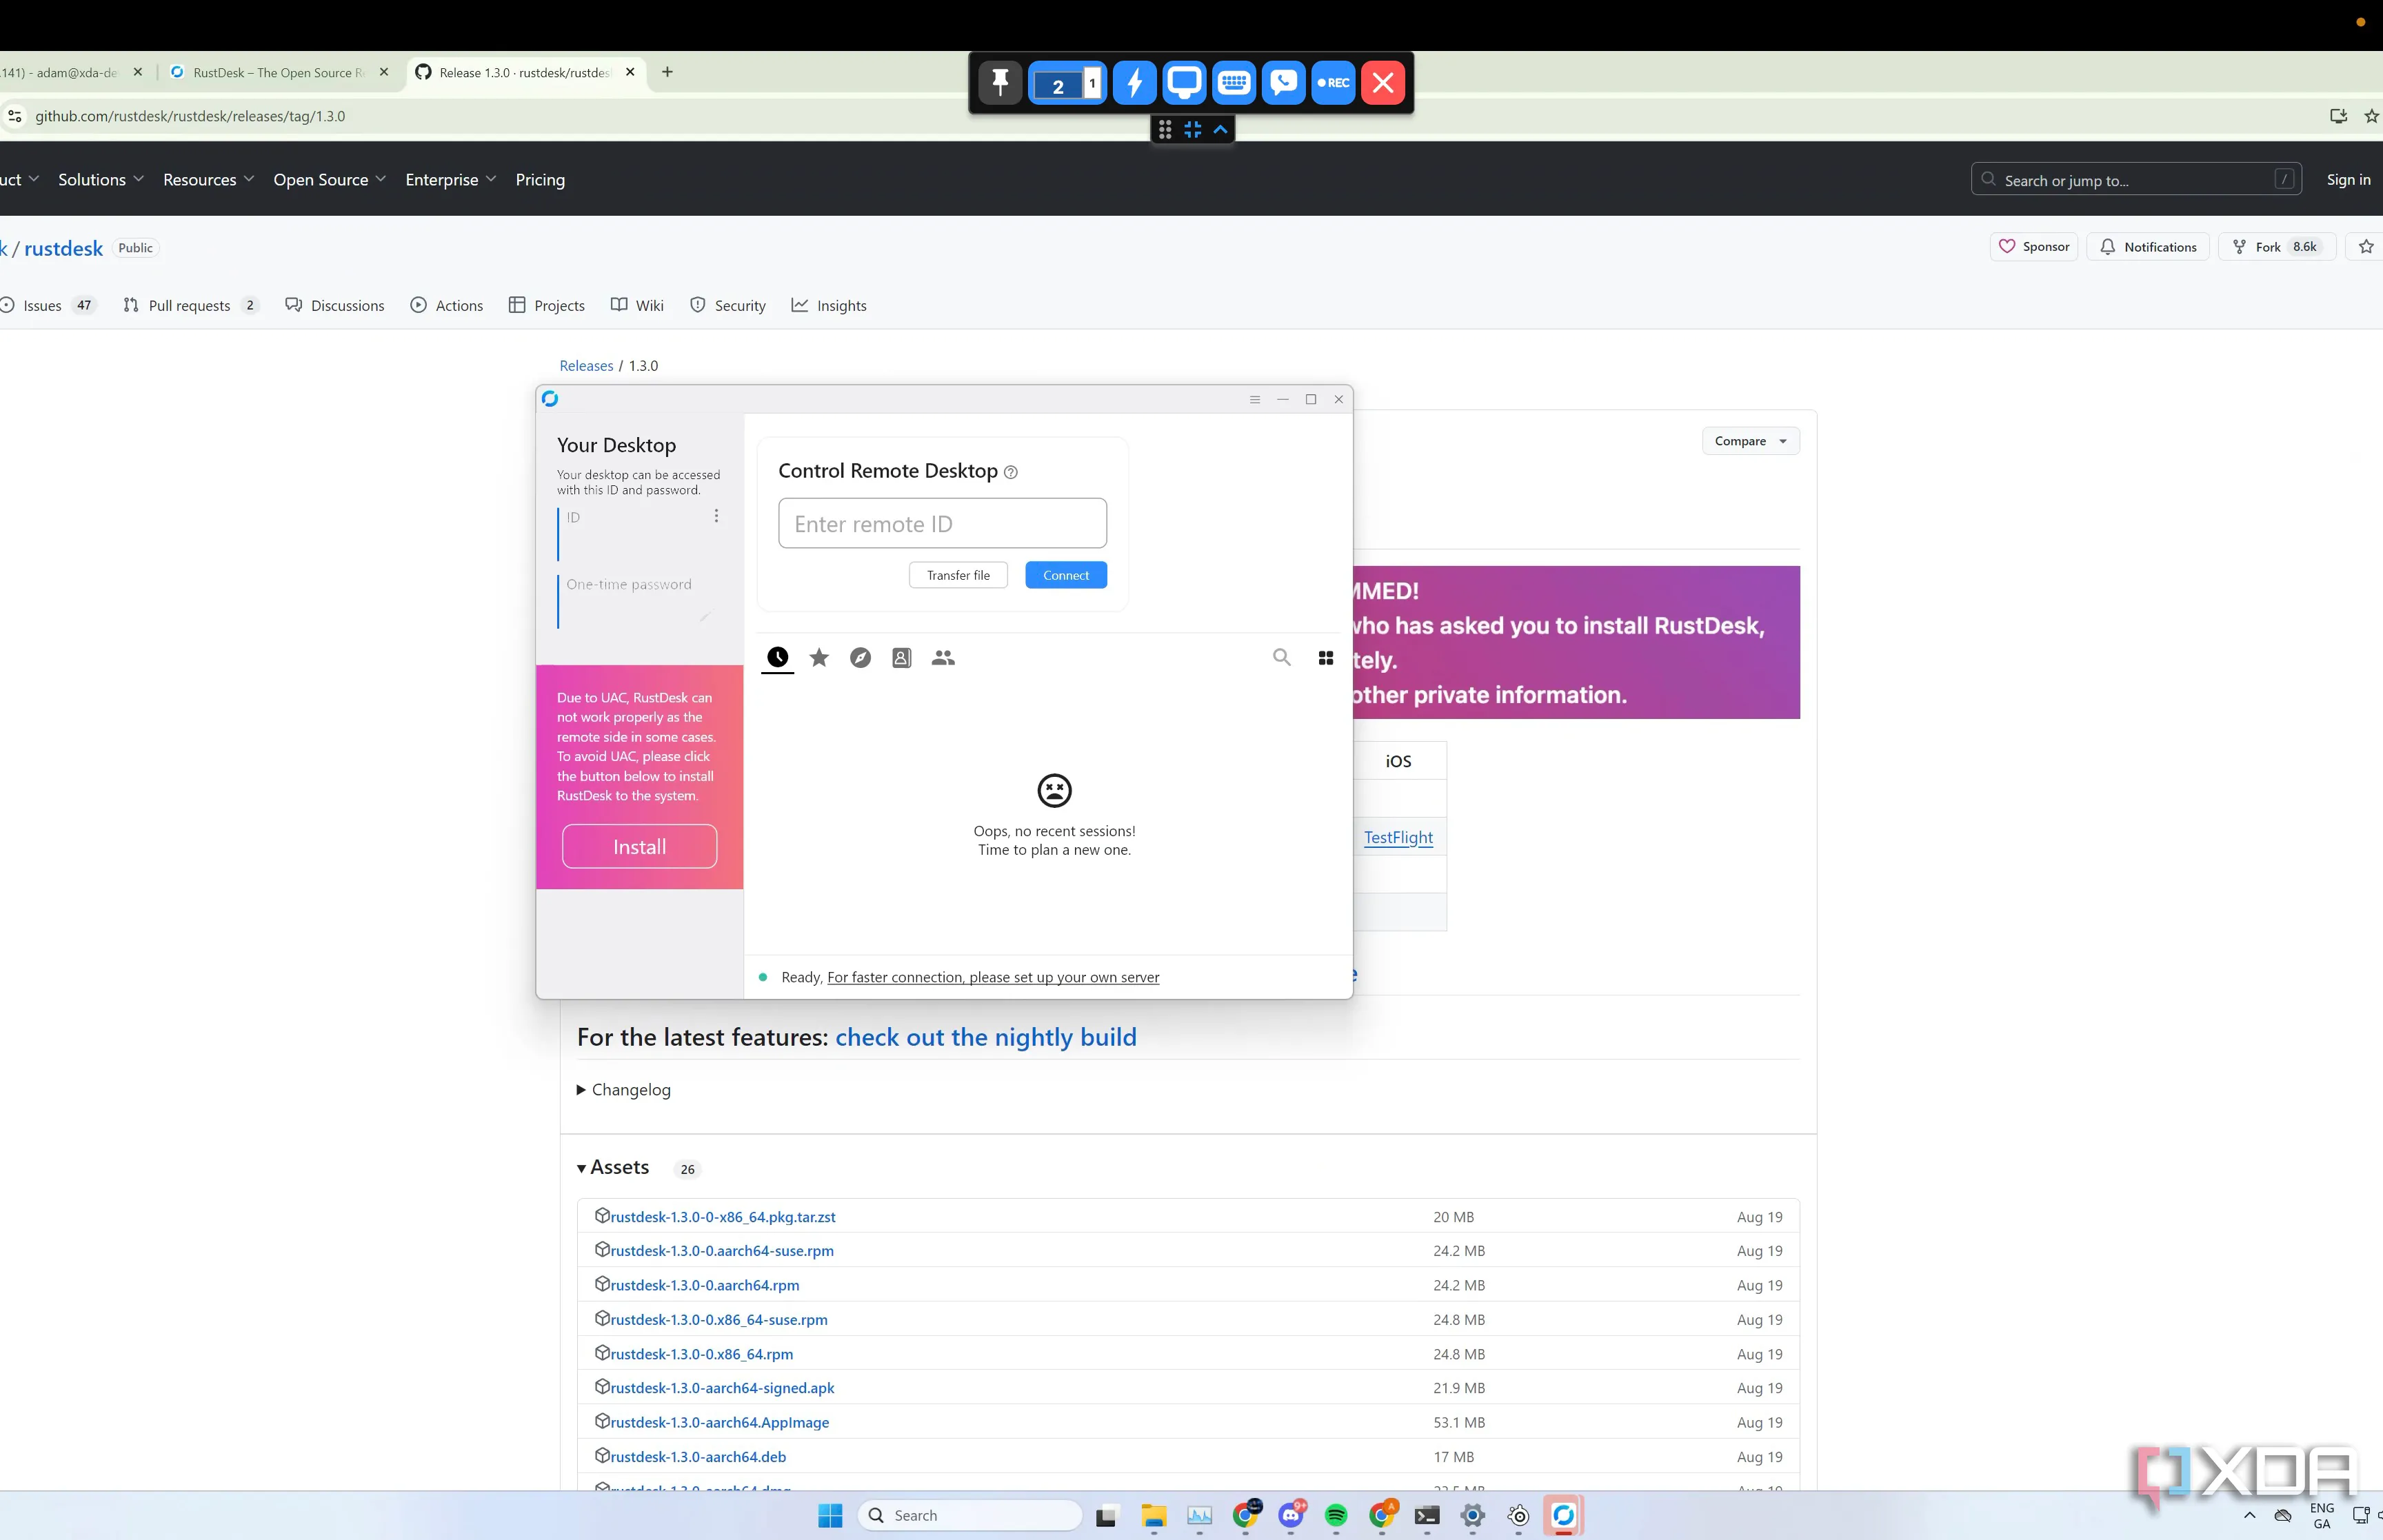
Task: Open the Compare dropdown
Action: click(x=1749, y=440)
